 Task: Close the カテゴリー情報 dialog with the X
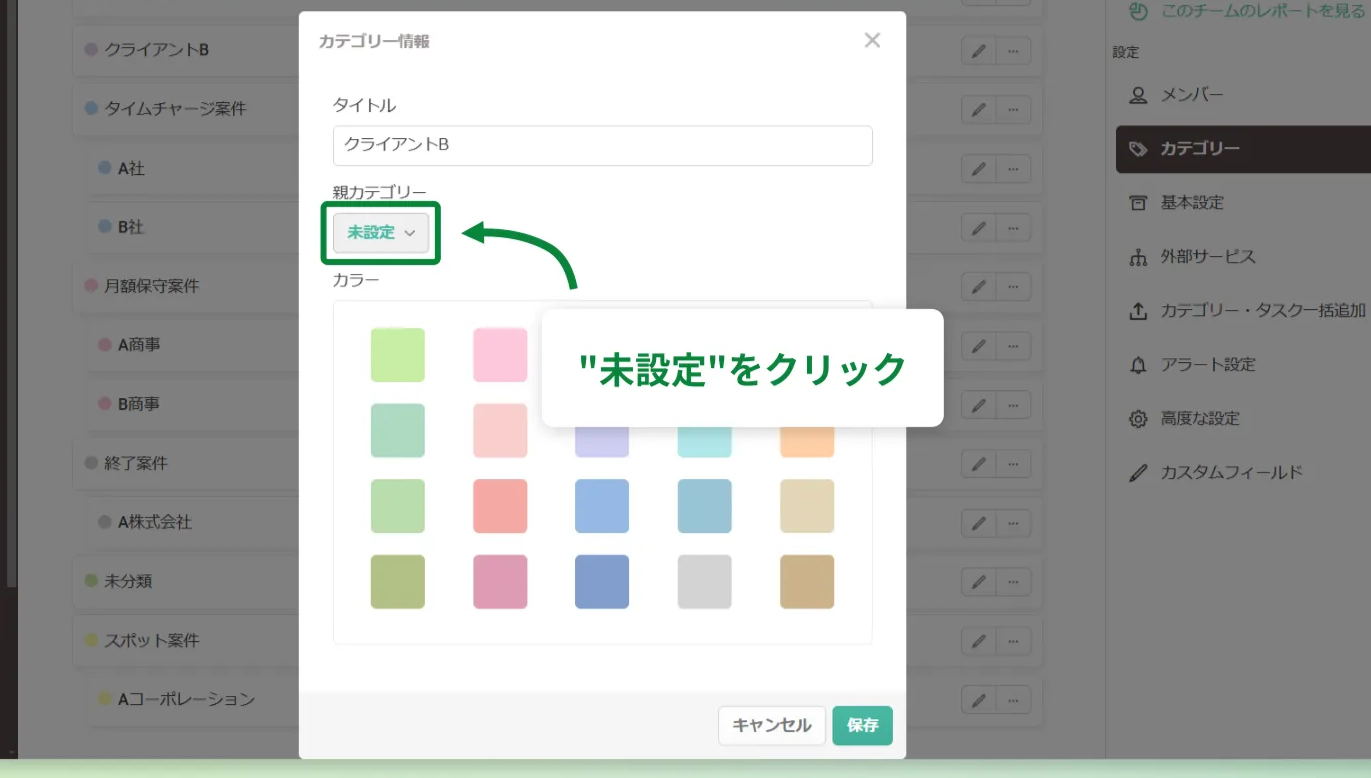click(872, 40)
